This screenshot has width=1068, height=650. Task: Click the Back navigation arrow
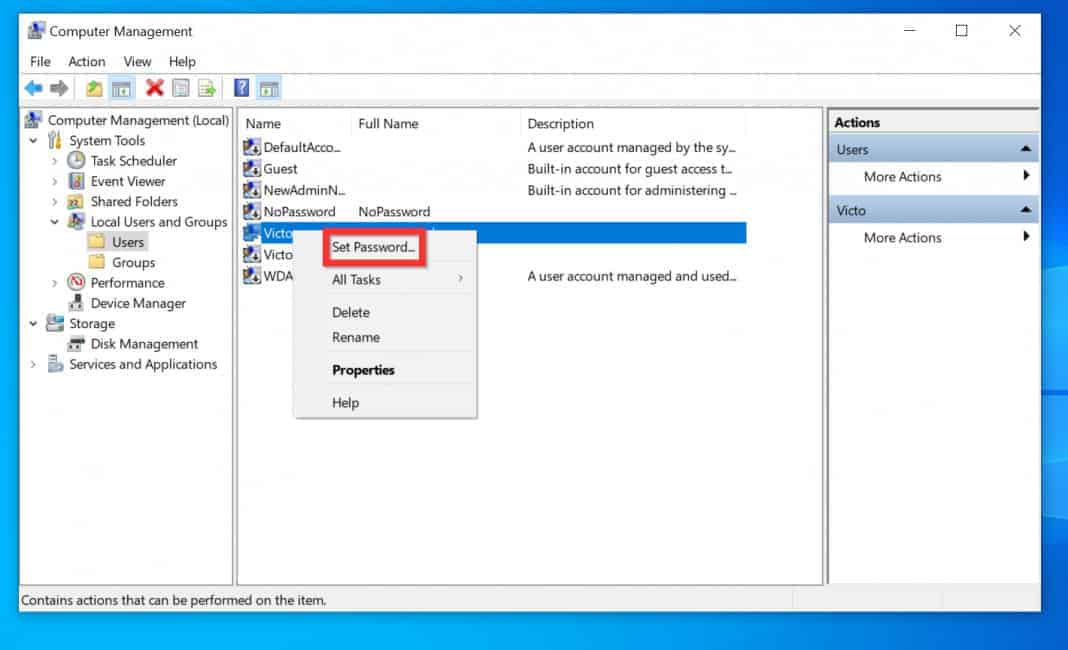click(x=33, y=88)
